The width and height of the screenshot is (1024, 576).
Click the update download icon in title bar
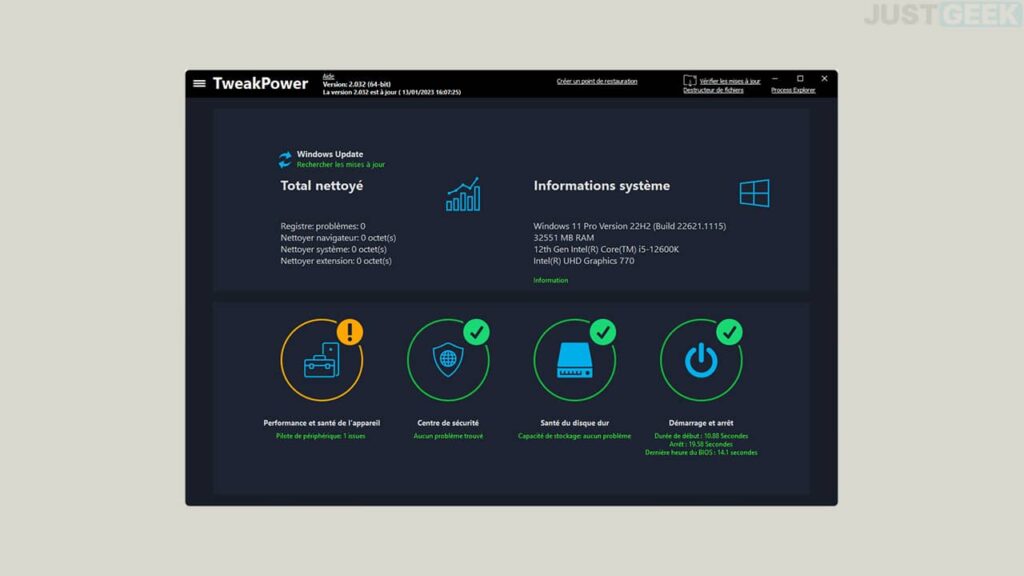click(690, 80)
